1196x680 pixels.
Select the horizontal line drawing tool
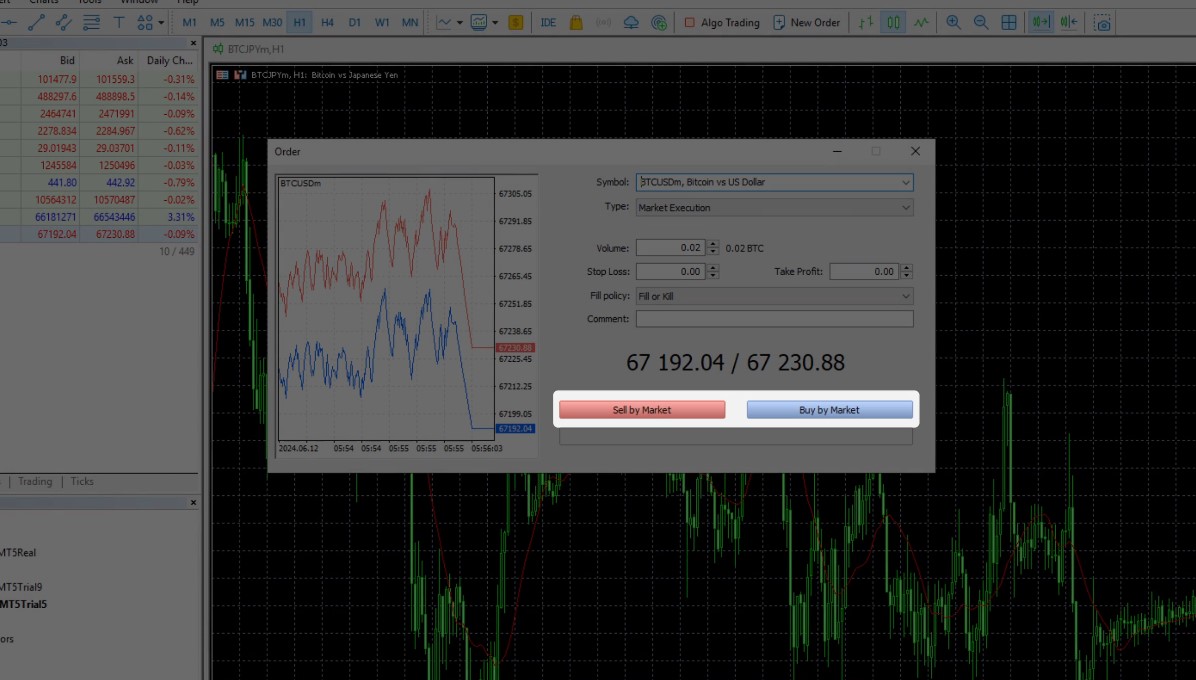pyautogui.click(x=8, y=23)
